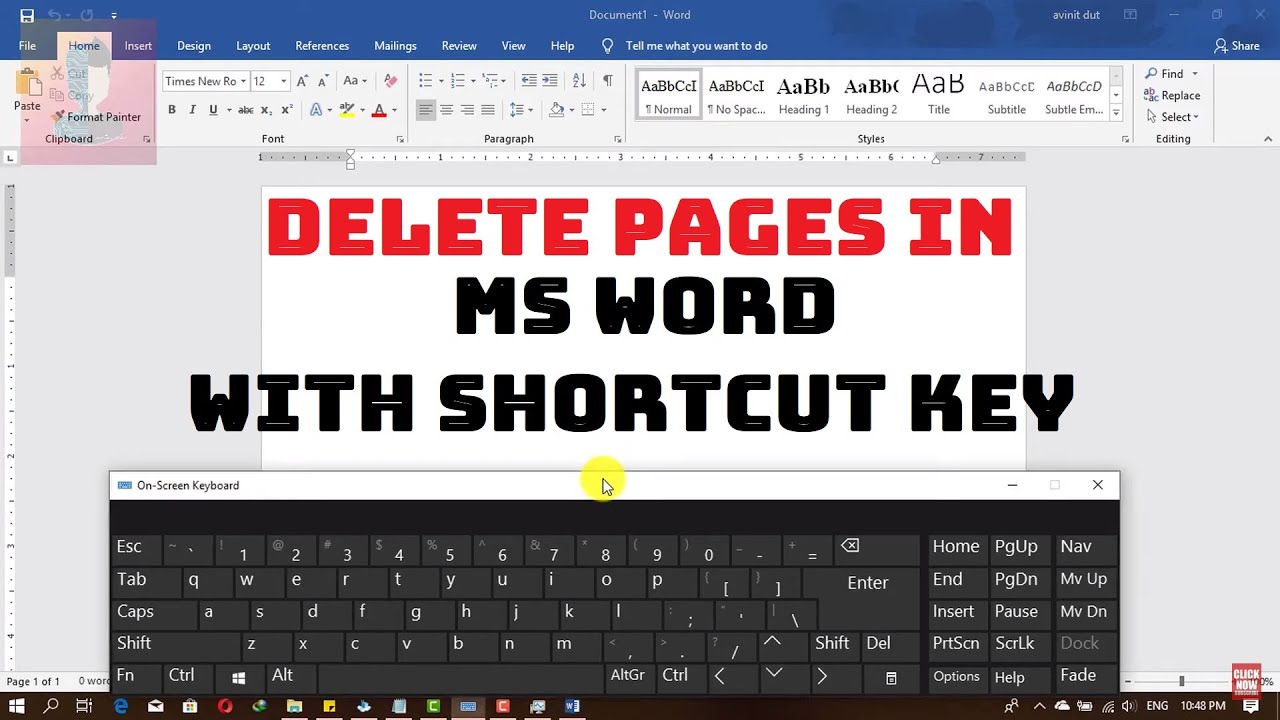
Task: Launch Microsoft Edge from the taskbar
Action: (121, 706)
